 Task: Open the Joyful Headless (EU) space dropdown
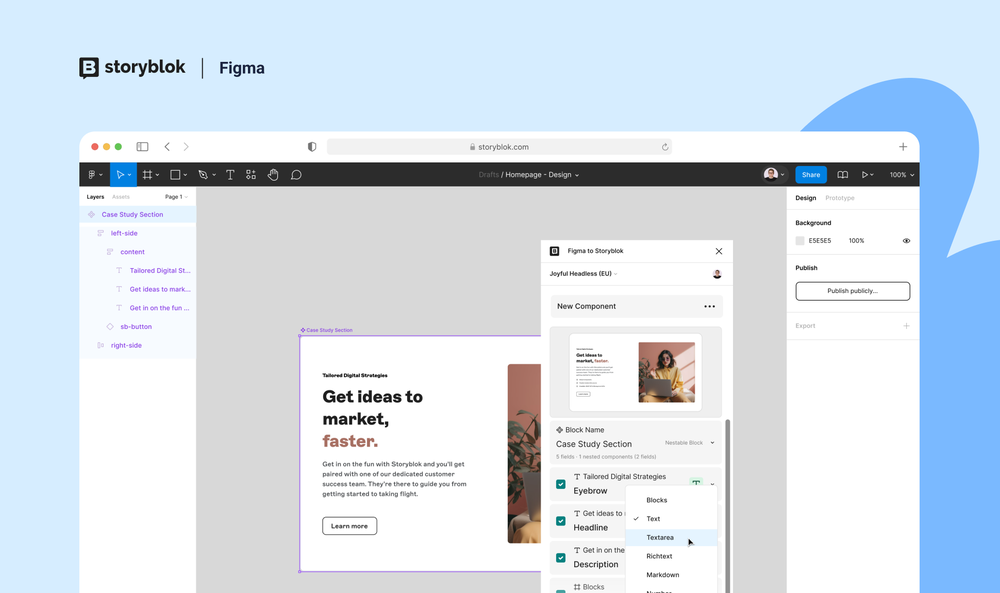584,274
